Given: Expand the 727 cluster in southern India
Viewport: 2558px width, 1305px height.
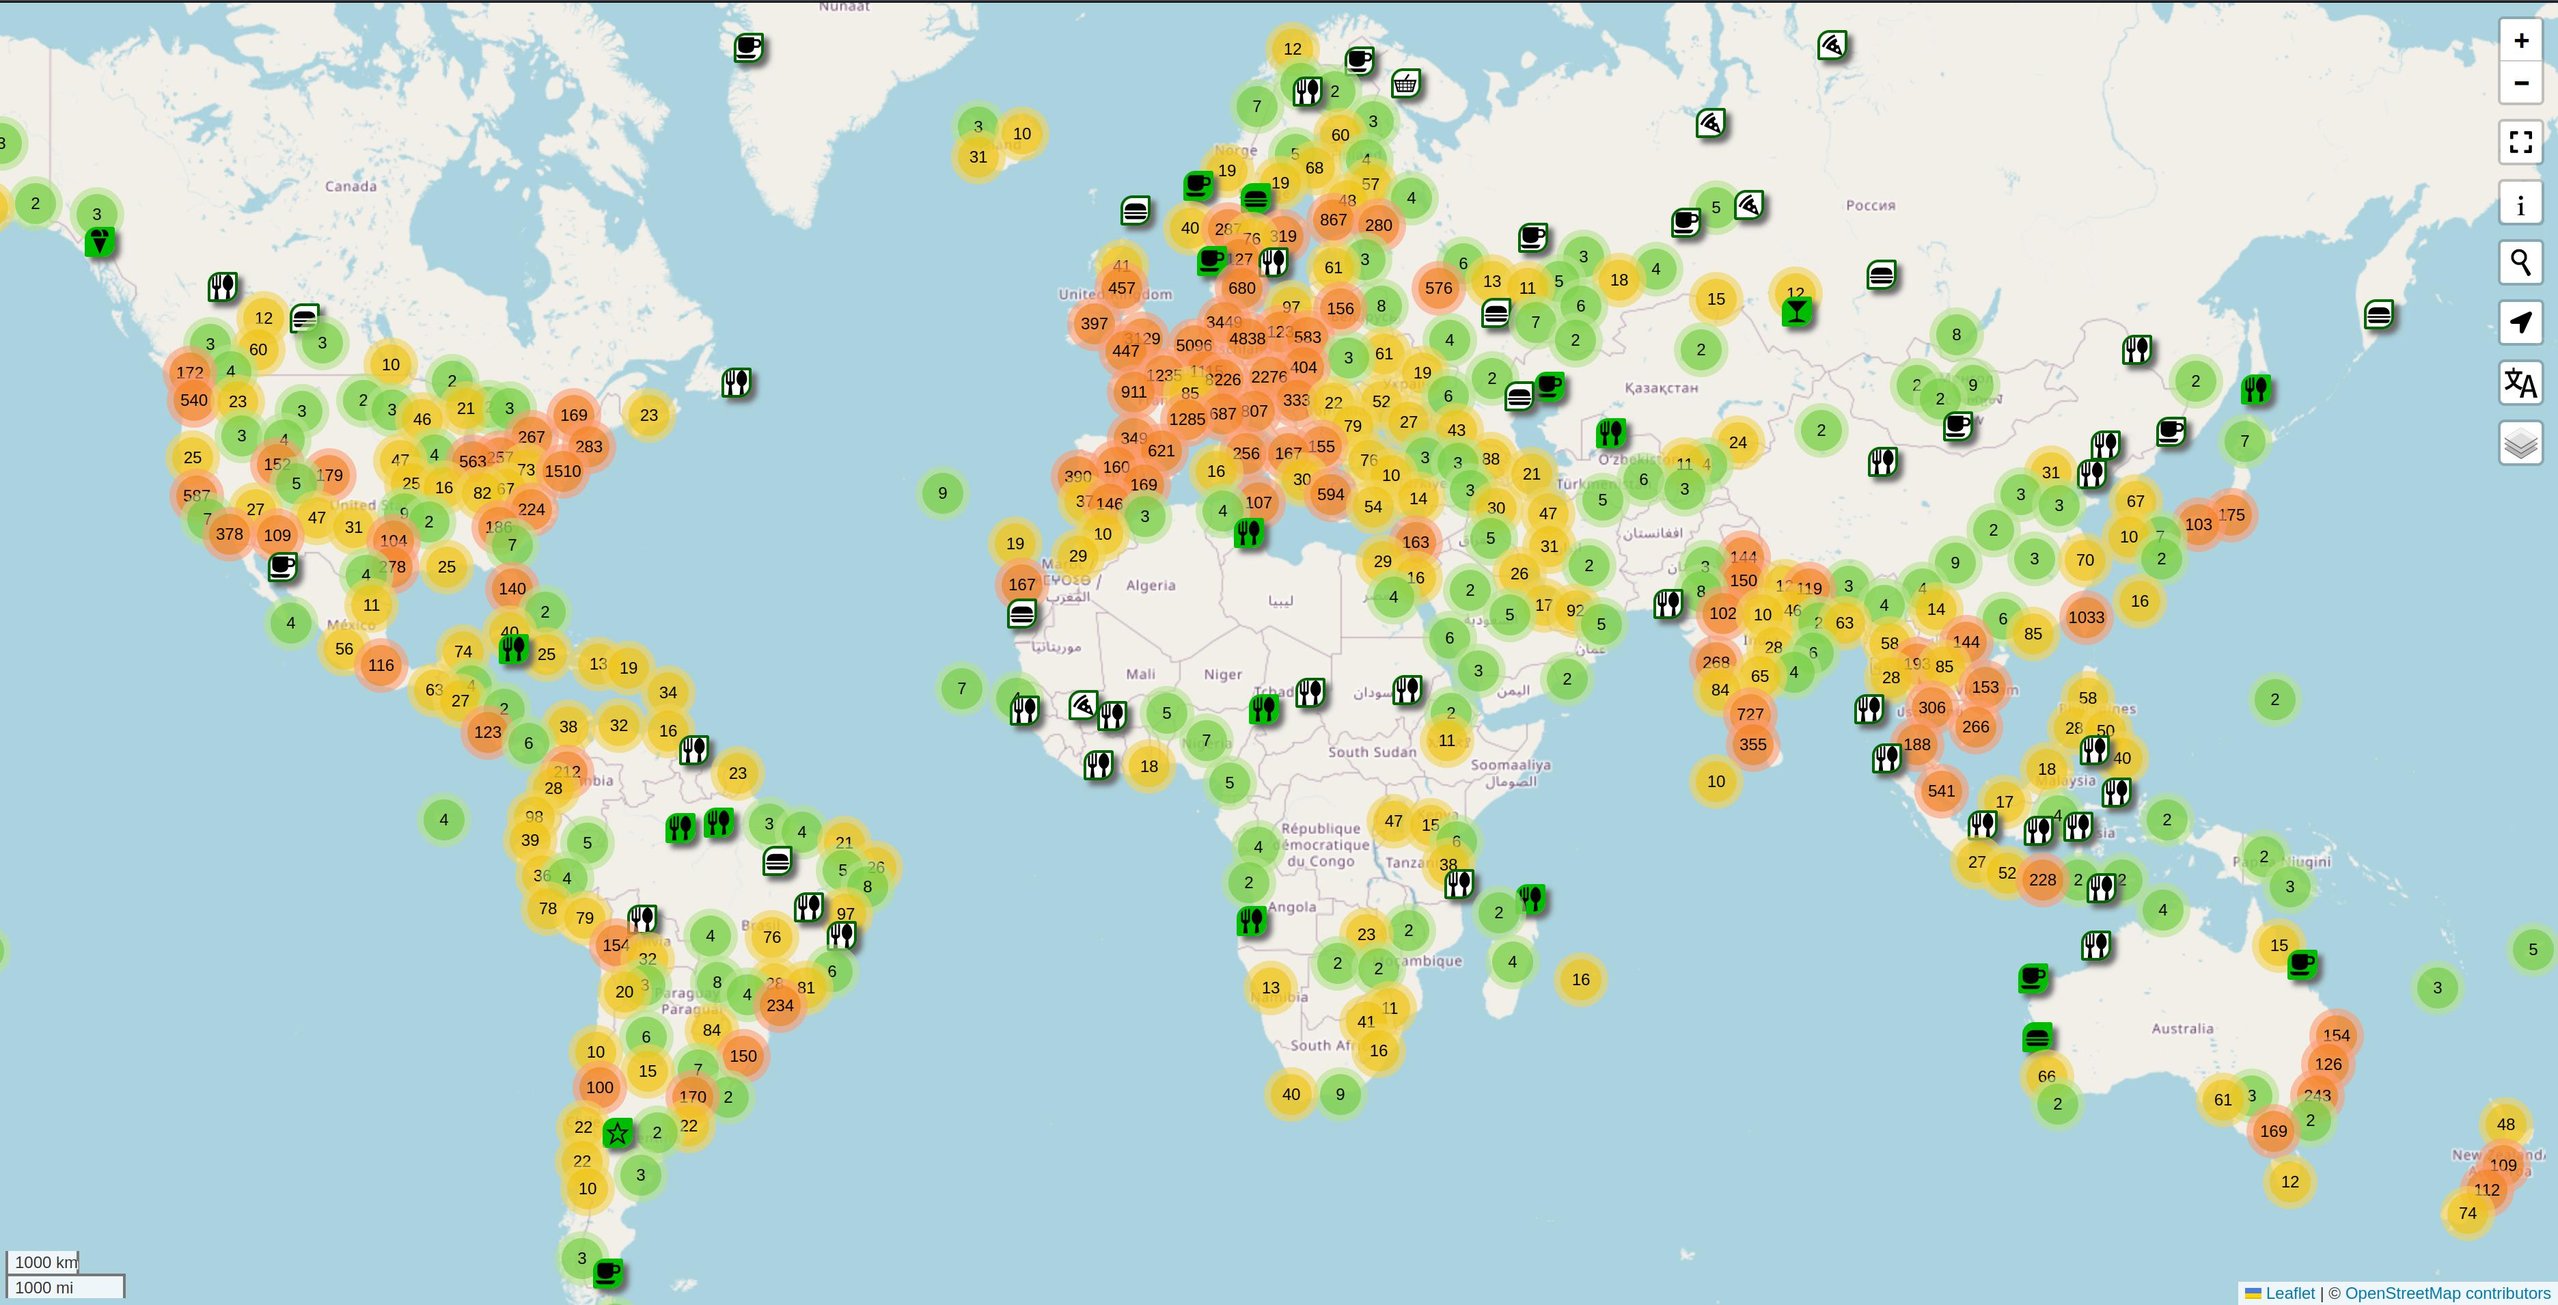Looking at the screenshot, I should tap(1749, 713).
